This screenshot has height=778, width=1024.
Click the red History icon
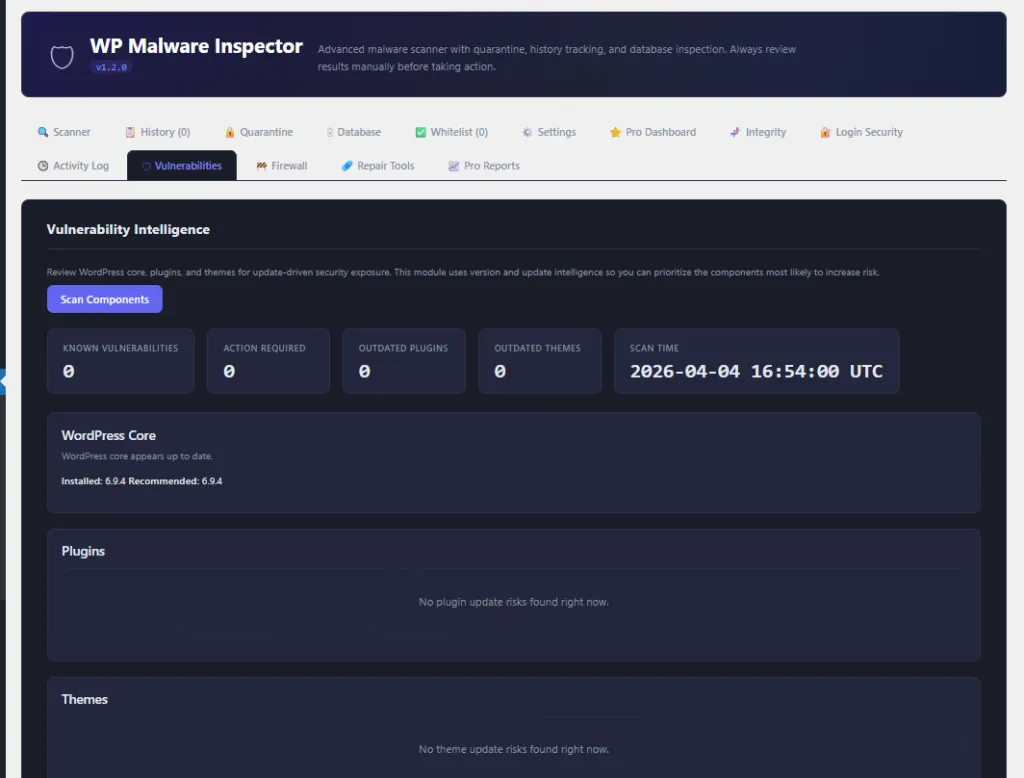click(130, 131)
